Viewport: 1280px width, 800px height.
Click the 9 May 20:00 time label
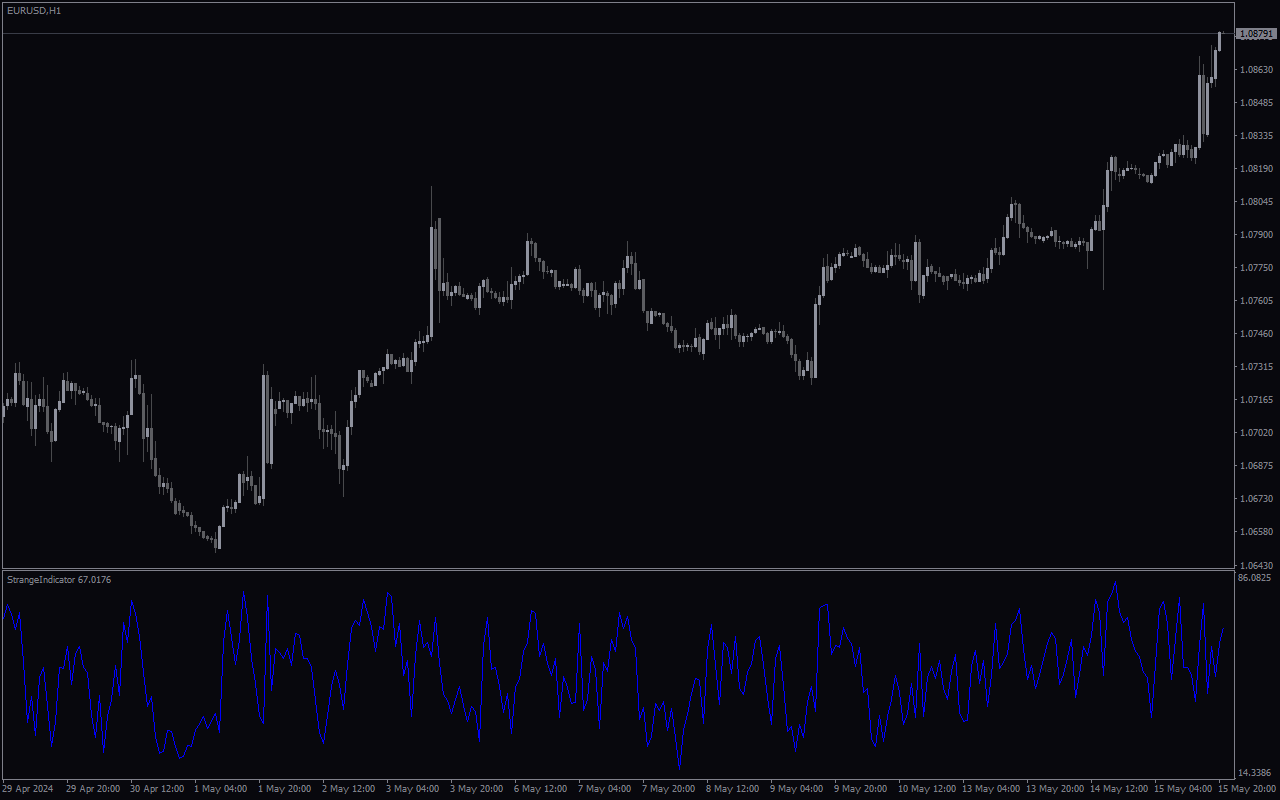click(x=860, y=789)
